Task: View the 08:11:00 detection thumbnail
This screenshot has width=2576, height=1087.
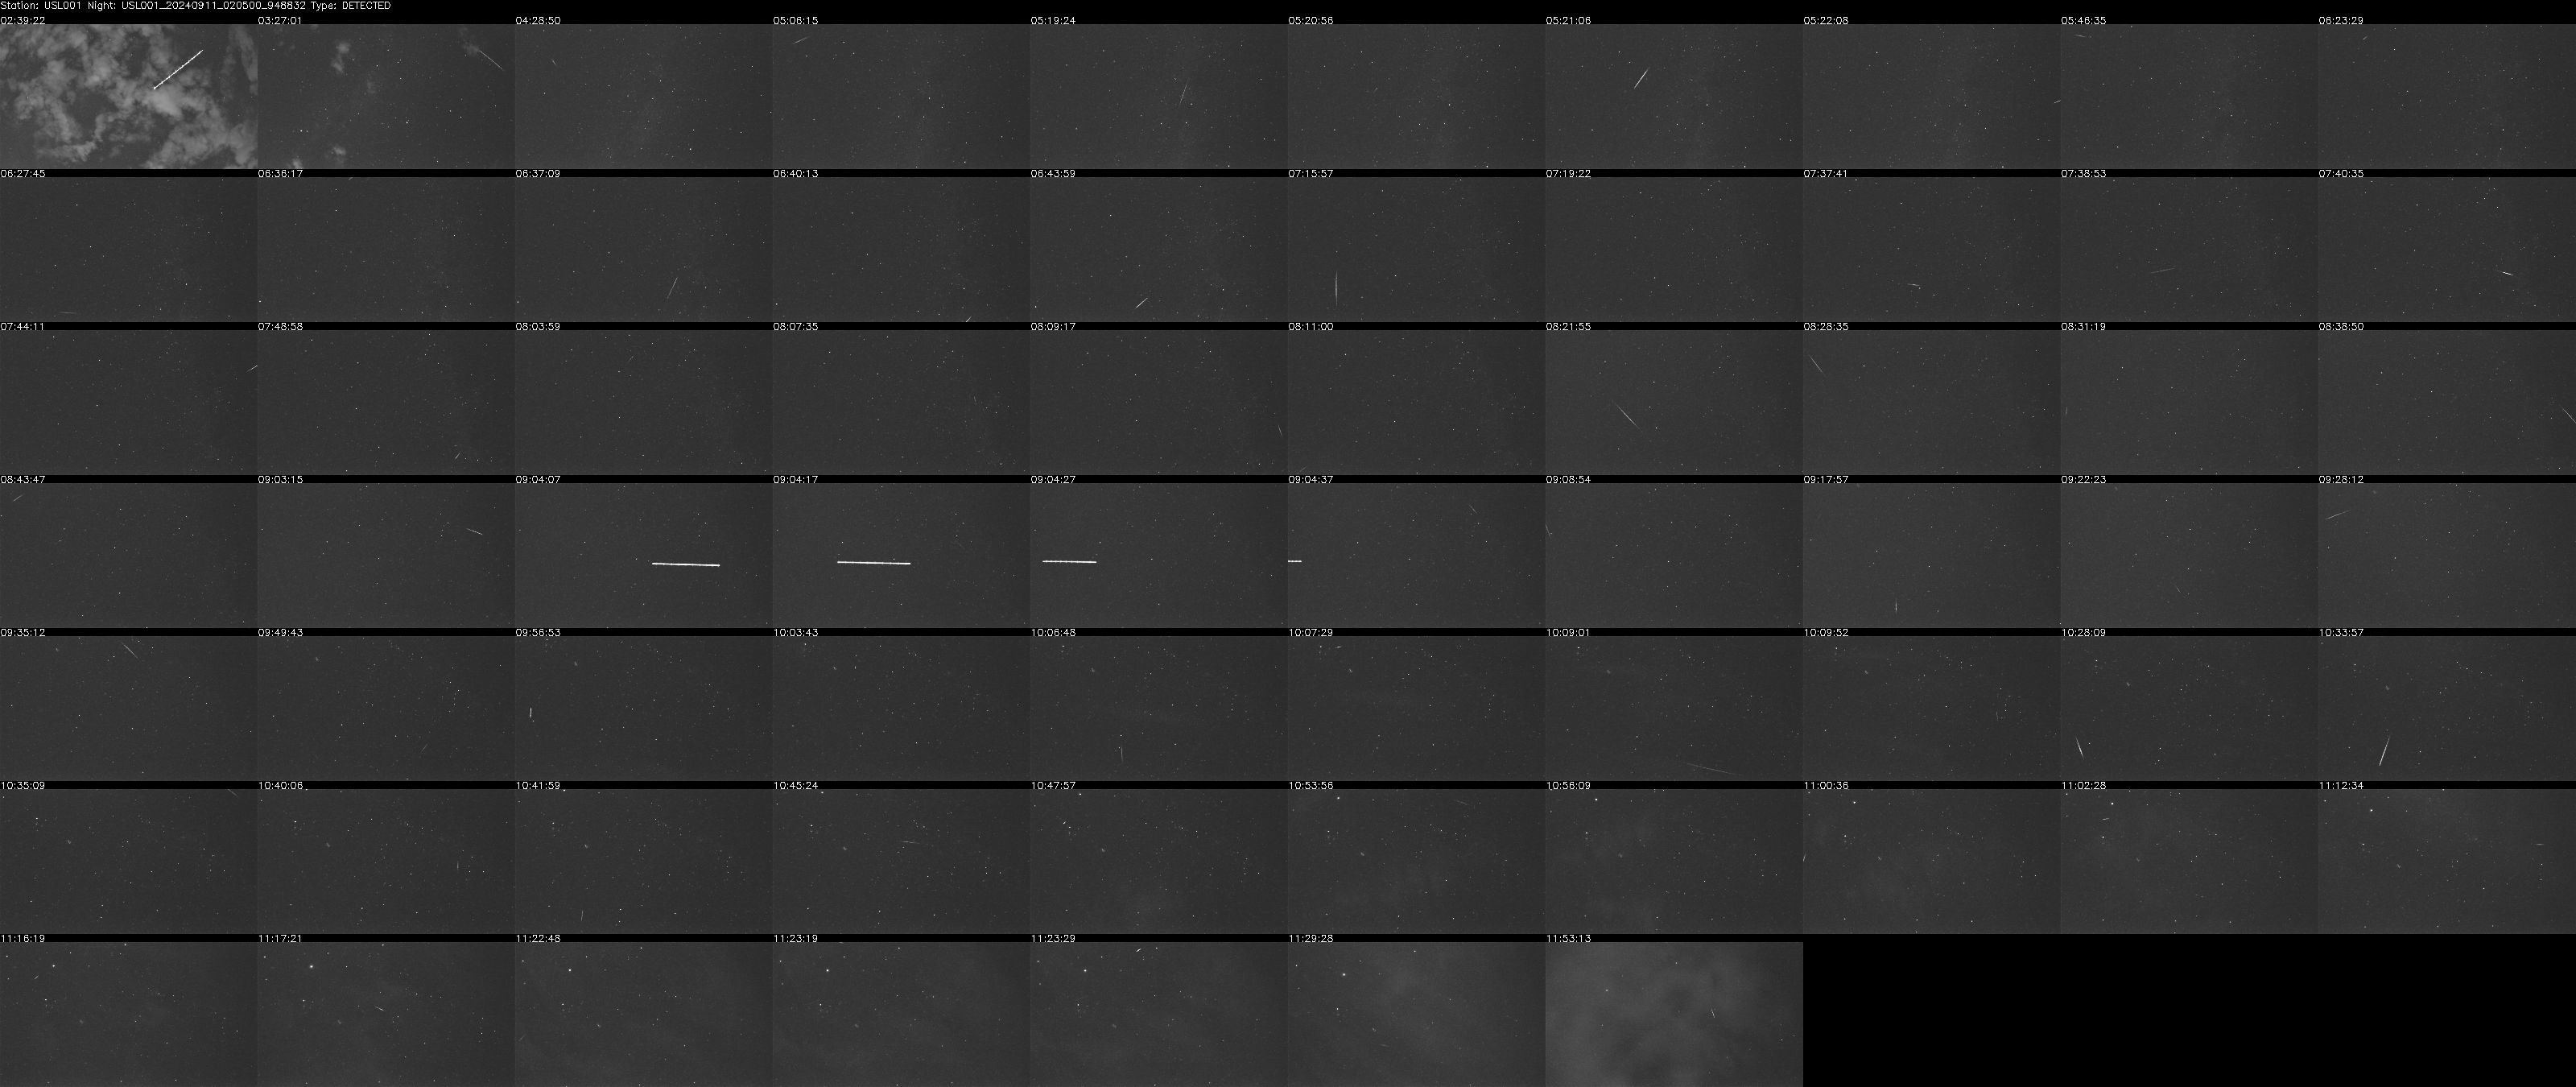Action: click(x=1416, y=402)
